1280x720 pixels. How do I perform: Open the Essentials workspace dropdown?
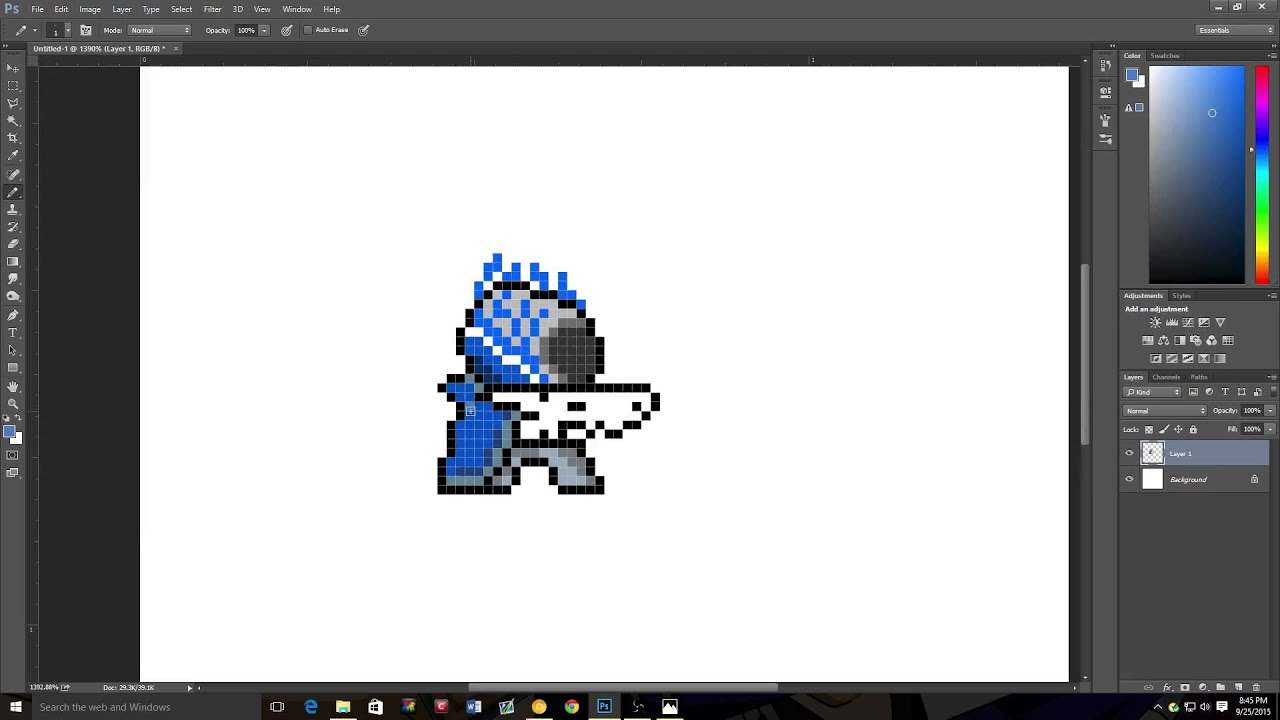click(1236, 30)
